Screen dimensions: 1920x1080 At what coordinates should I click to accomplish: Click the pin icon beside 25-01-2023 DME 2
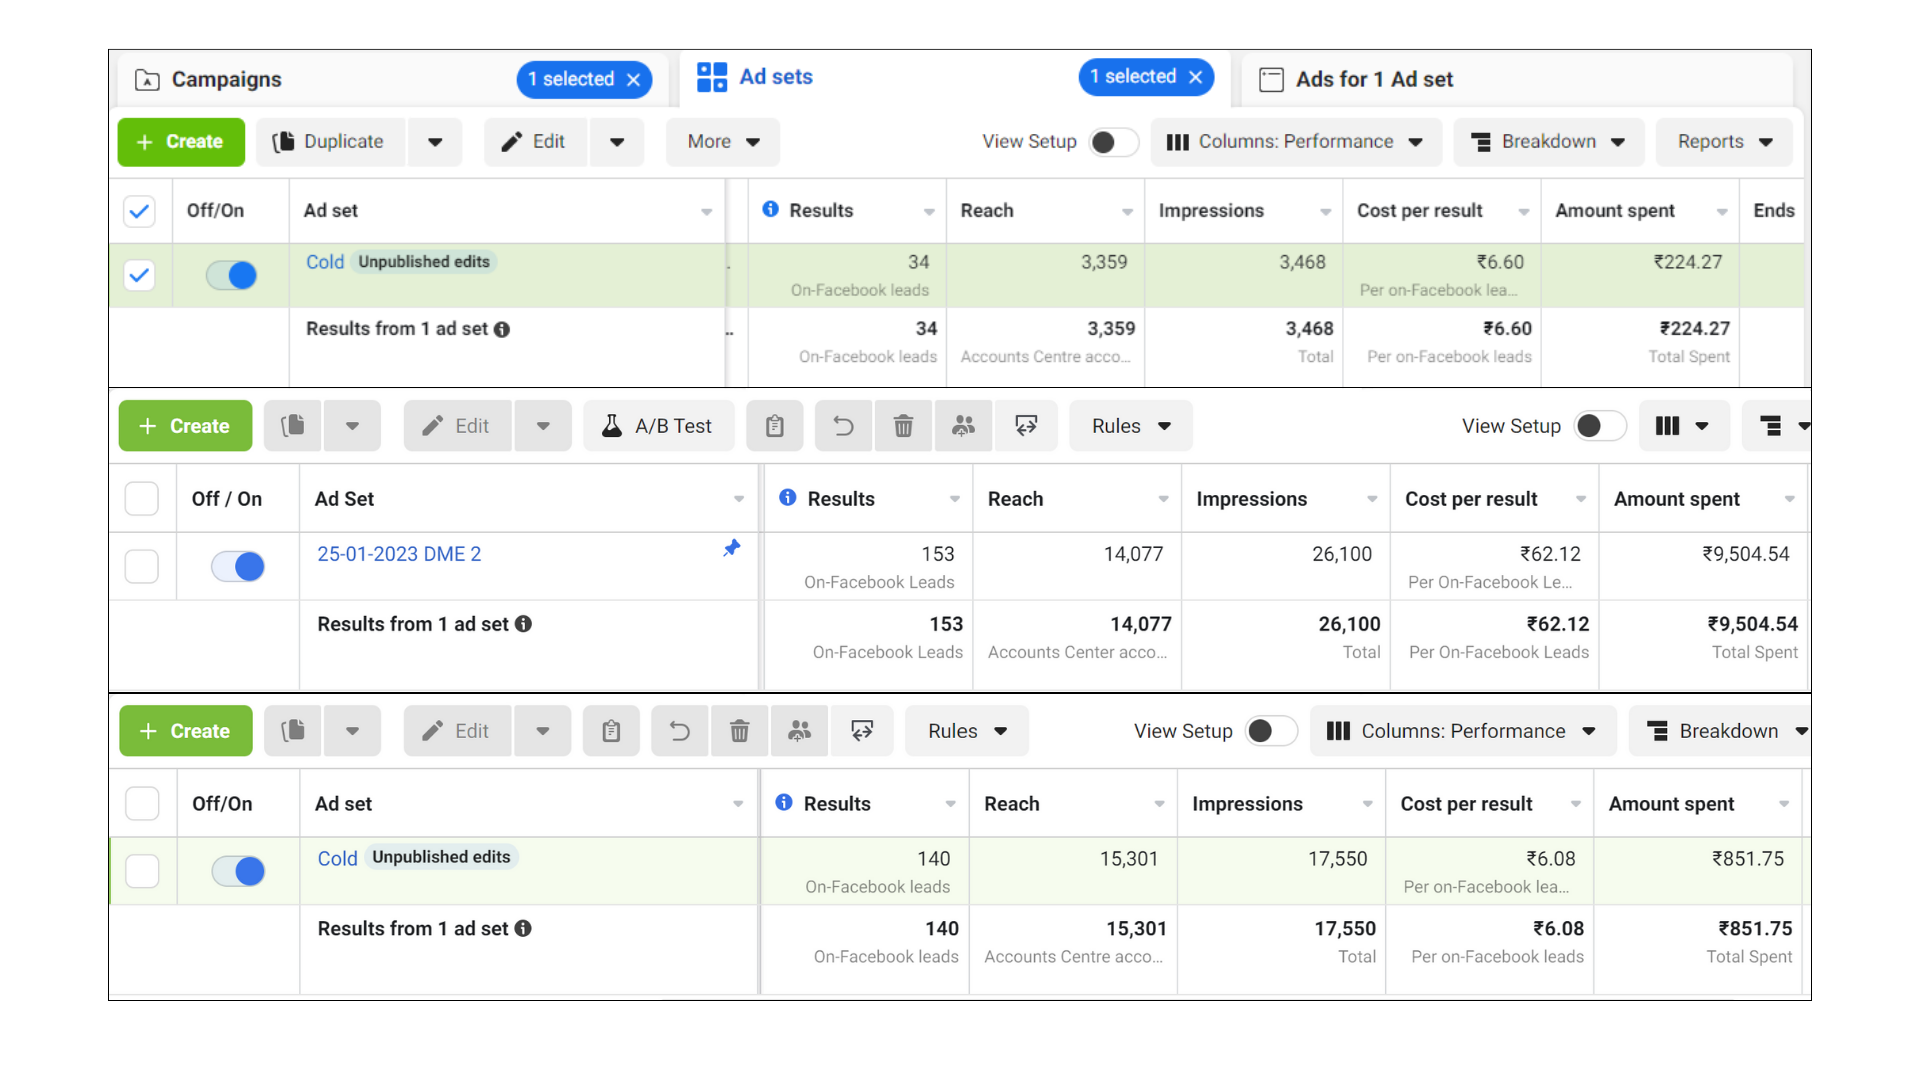coord(732,548)
